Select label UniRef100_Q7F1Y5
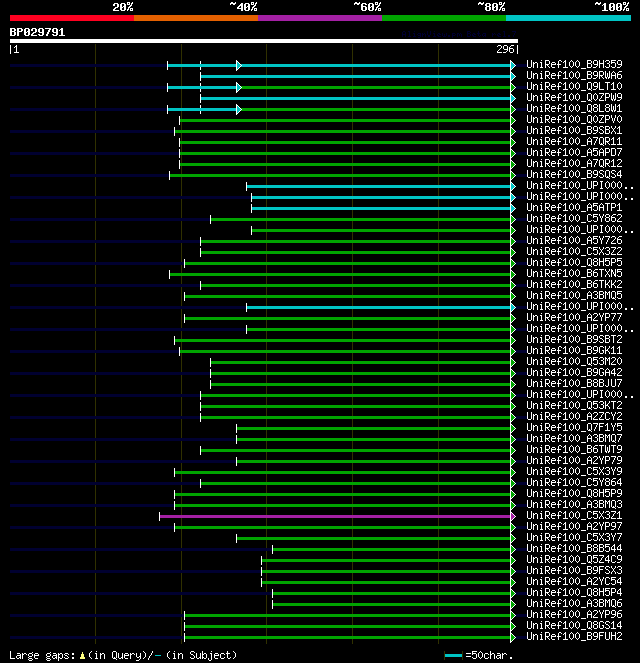 point(574,427)
